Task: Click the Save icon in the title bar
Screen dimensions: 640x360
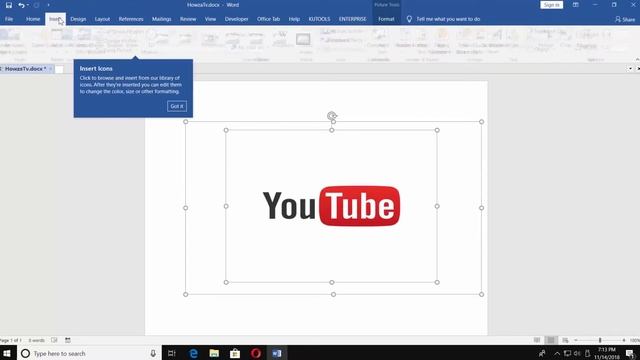Action: (9, 5)
